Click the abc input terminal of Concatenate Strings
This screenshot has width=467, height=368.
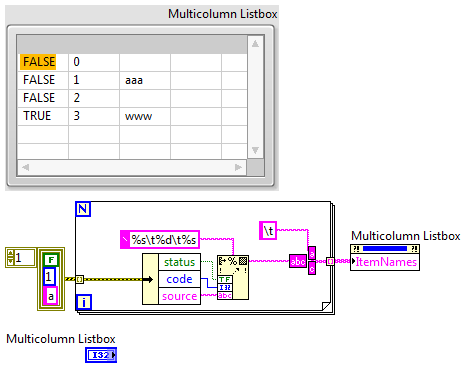[298, 261]
